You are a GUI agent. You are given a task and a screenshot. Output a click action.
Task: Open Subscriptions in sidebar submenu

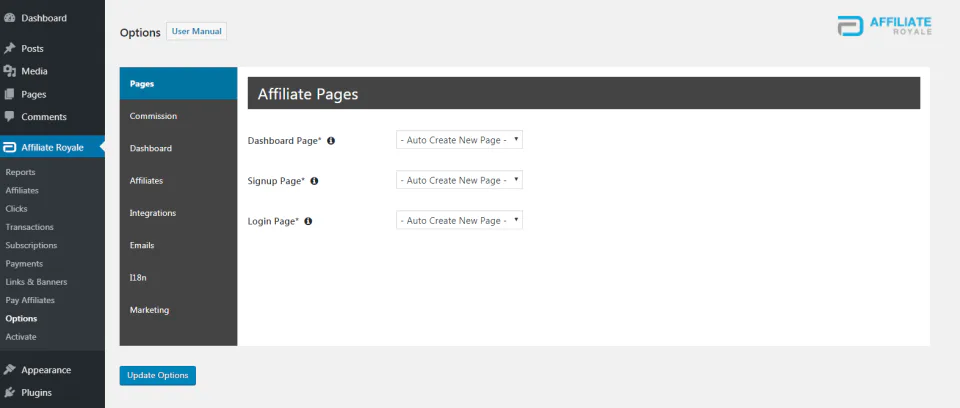(x=31, y=246)
